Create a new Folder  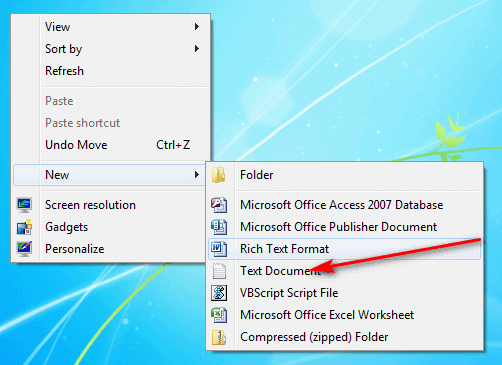point(345,175)
